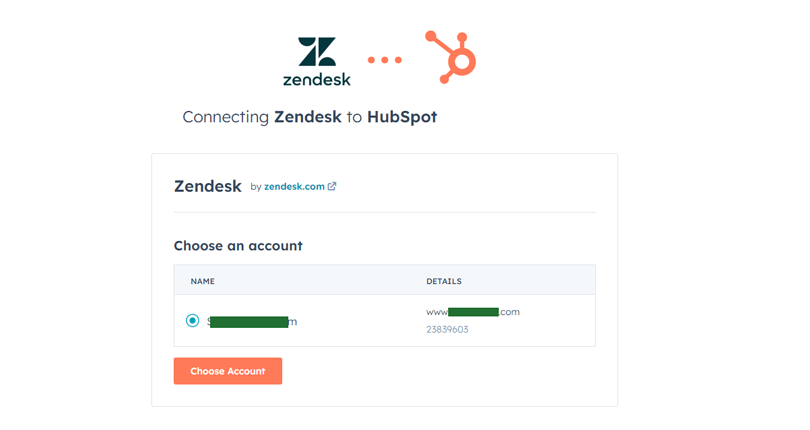The image size is (810, 430).
Task: Click the three orange connector dots
Action: tap(384, 60)
